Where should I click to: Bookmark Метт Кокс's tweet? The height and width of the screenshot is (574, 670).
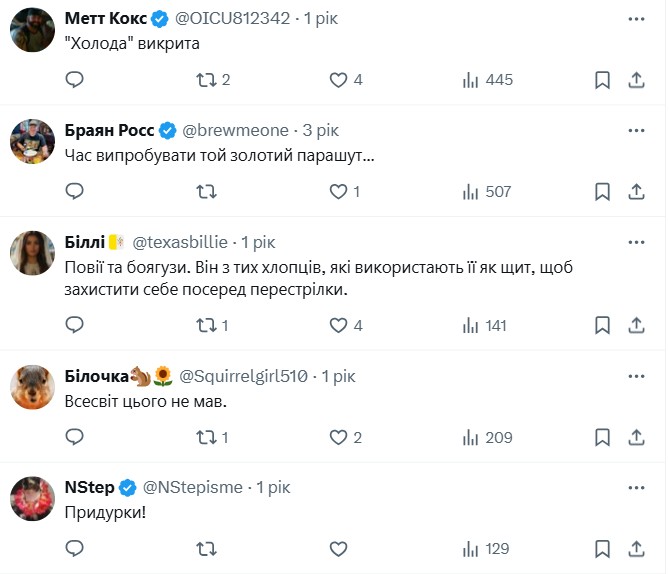click(602, 80)
